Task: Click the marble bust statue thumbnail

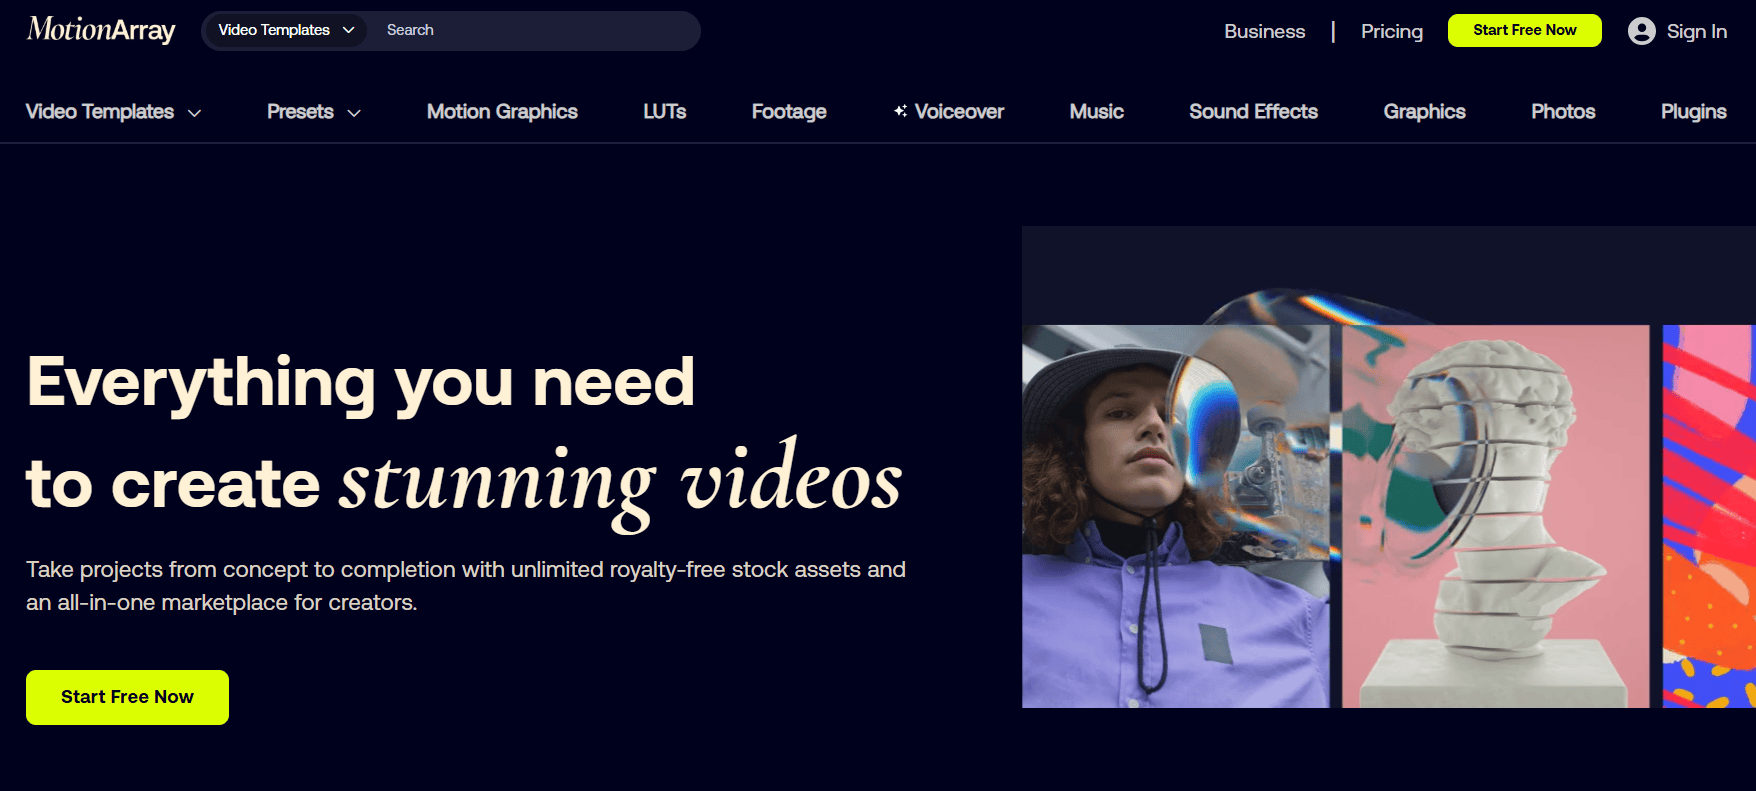Action: click(1495, 516)
